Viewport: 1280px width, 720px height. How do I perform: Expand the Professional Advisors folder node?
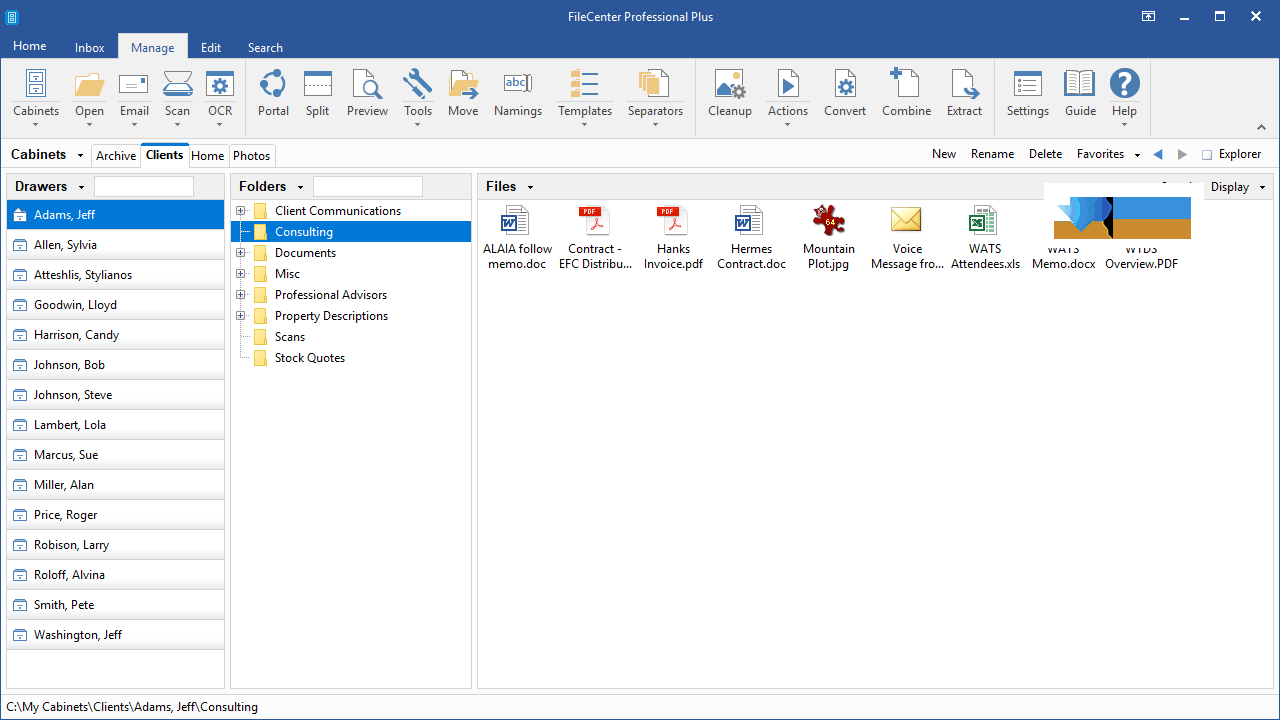240,295
